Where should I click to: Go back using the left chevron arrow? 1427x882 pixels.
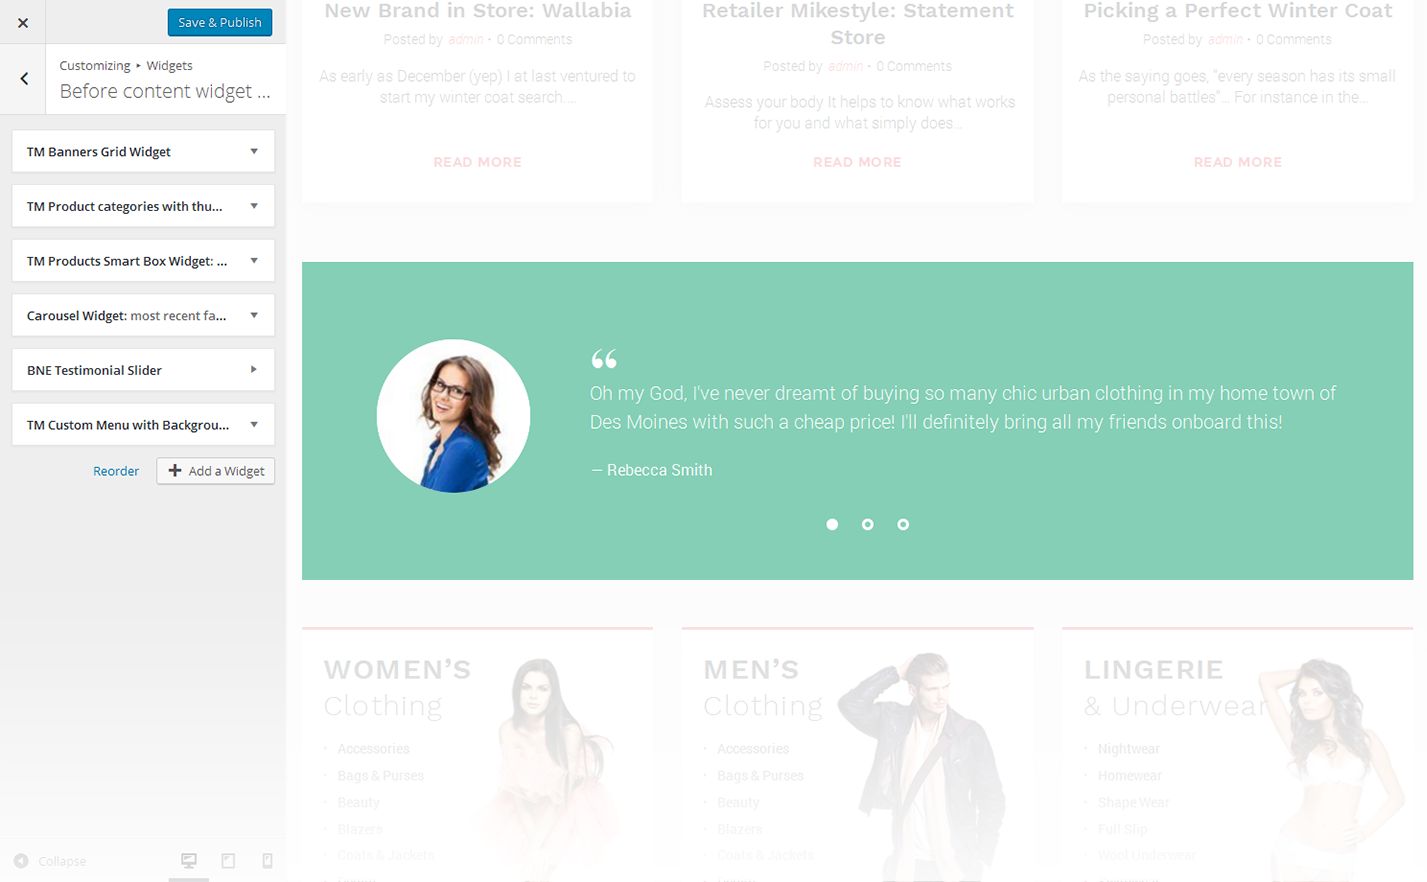24,79
